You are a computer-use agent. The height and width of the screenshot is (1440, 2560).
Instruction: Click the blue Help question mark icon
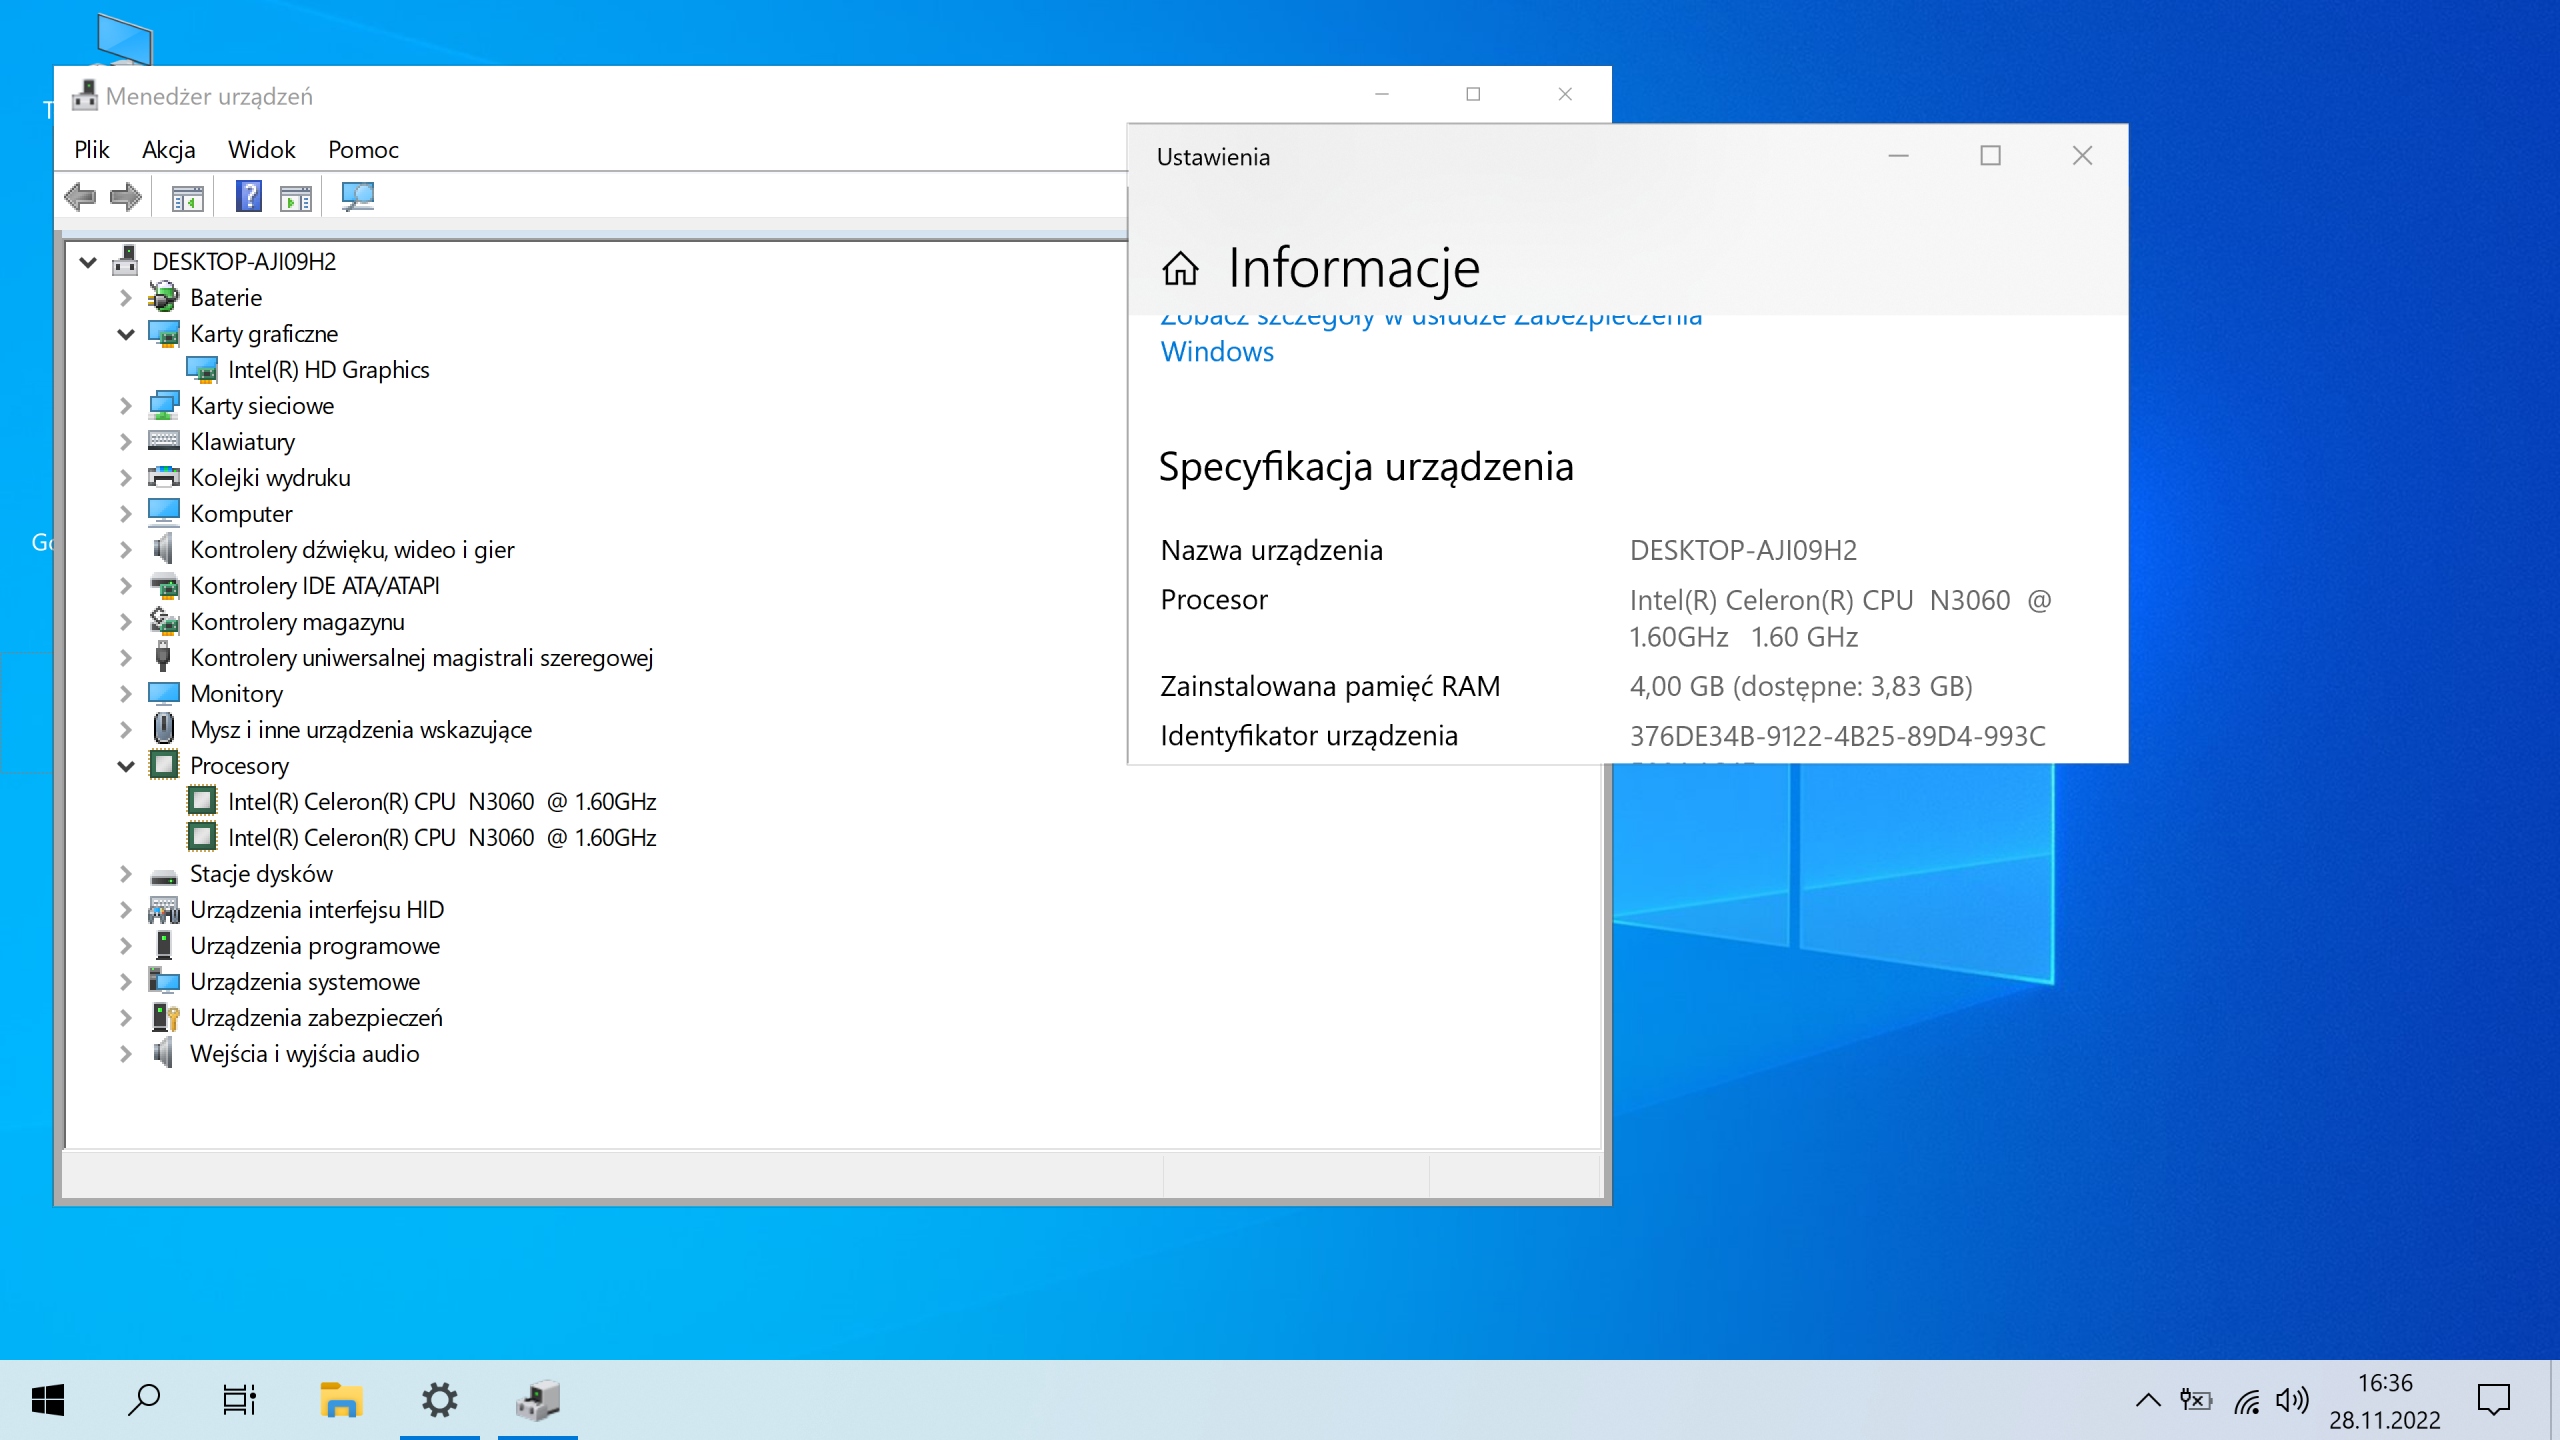click(248, 197)
